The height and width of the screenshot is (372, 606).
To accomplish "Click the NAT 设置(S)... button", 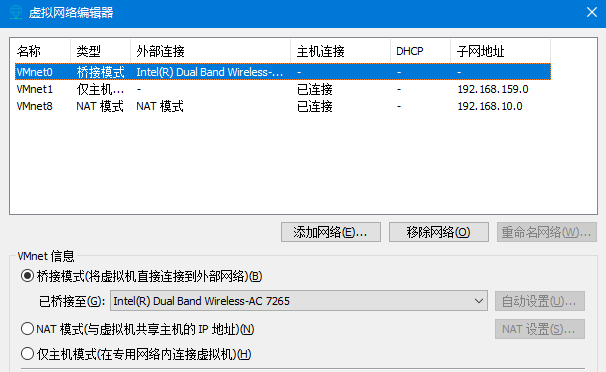I will (x=540, y=329).
